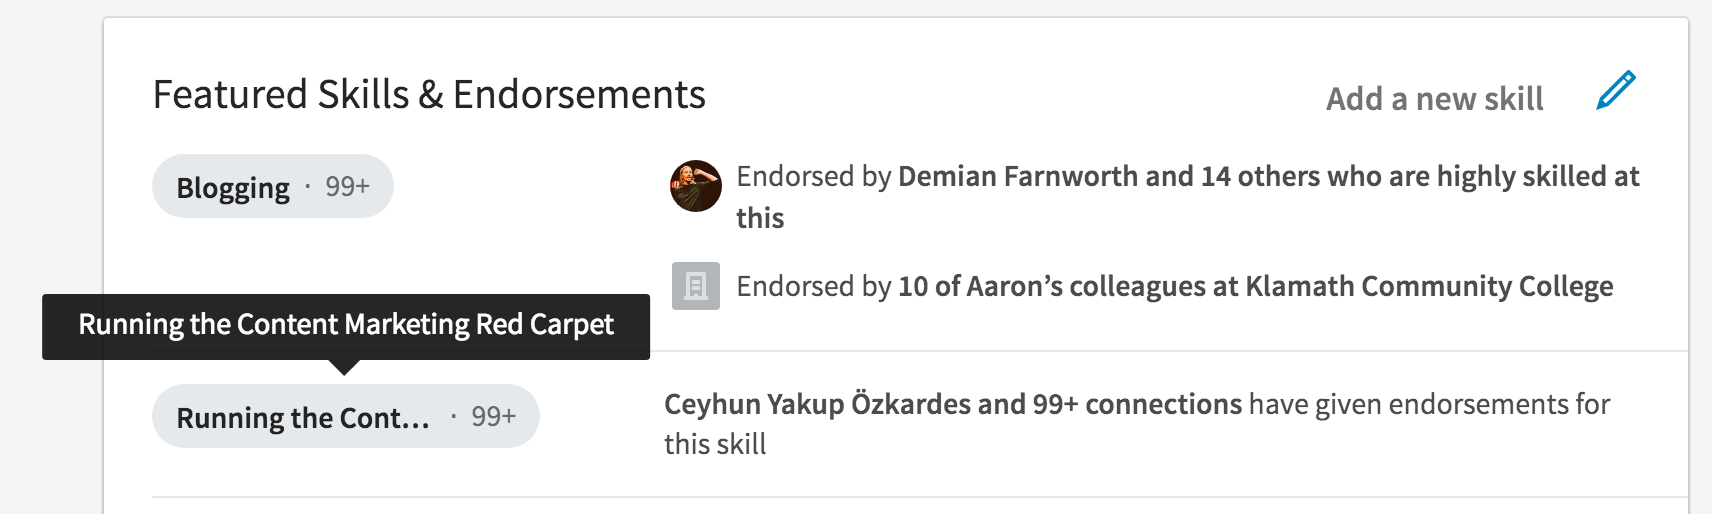Click the this skill text

(x=715, y=444)
